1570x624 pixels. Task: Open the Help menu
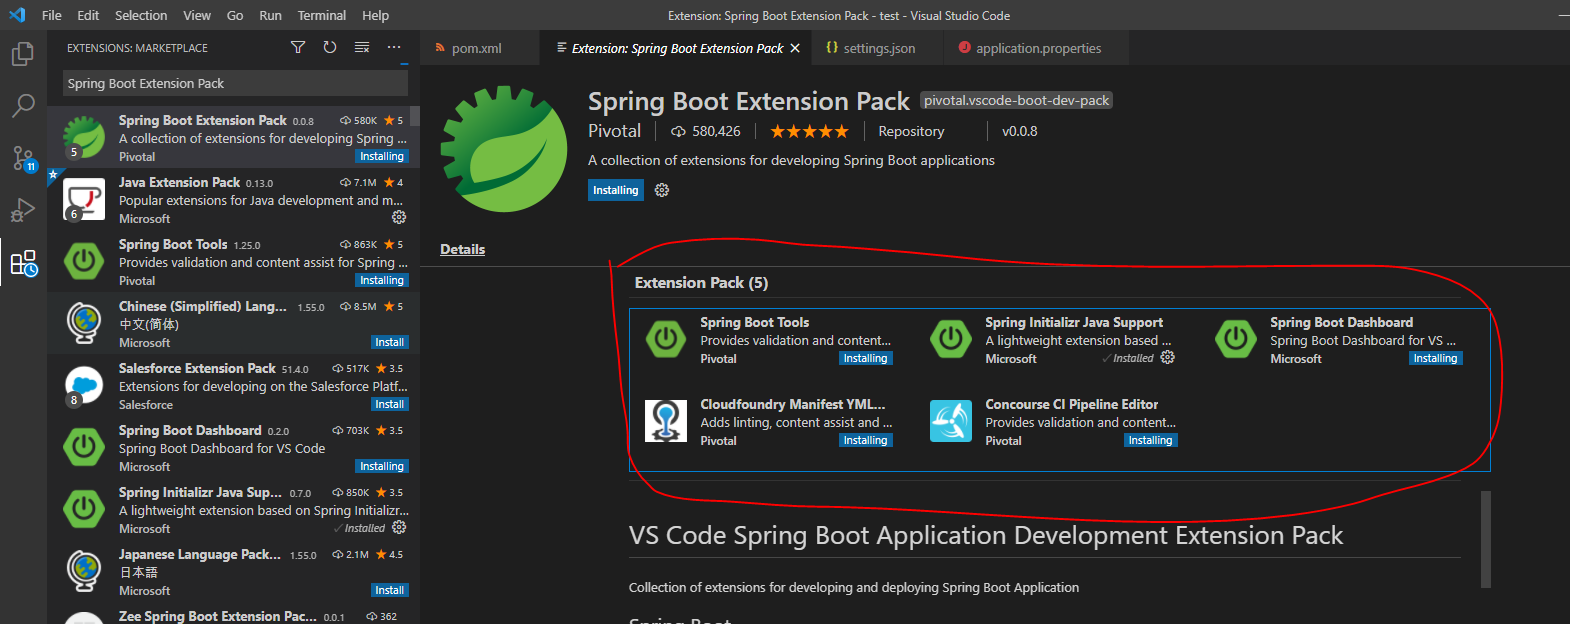click(376, 15)
